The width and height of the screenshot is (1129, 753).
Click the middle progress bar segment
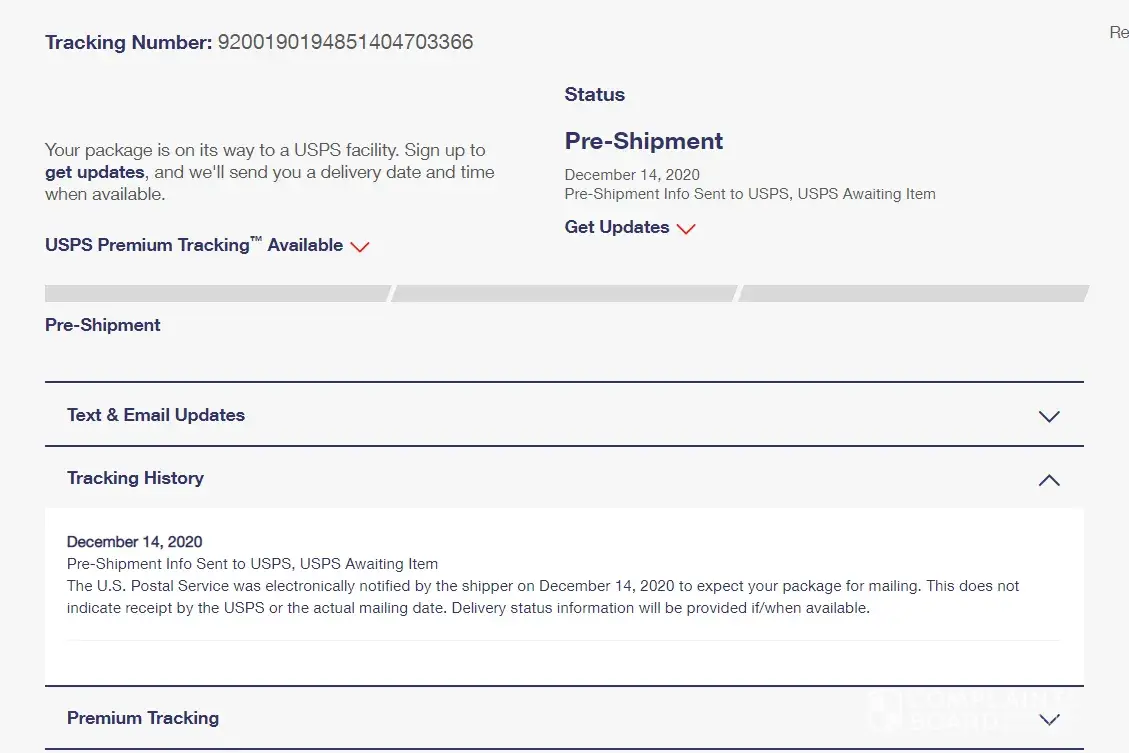tap(564, 294)
